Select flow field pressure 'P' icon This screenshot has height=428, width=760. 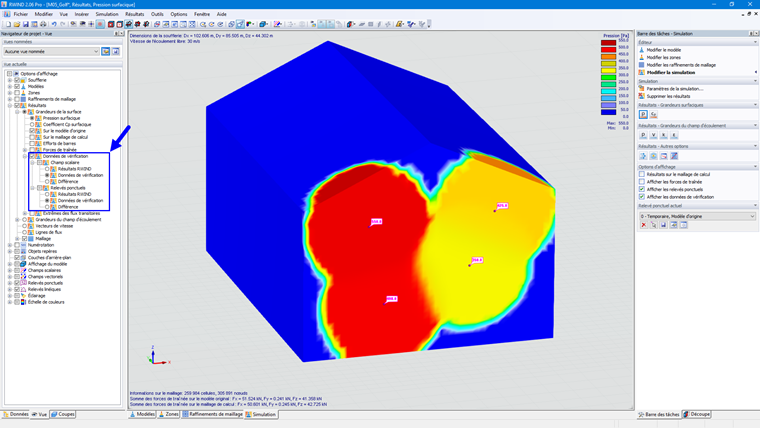tap(643, 135)
